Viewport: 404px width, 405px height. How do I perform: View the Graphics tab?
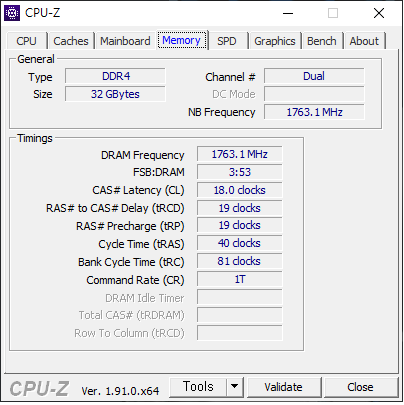(275, 41)
